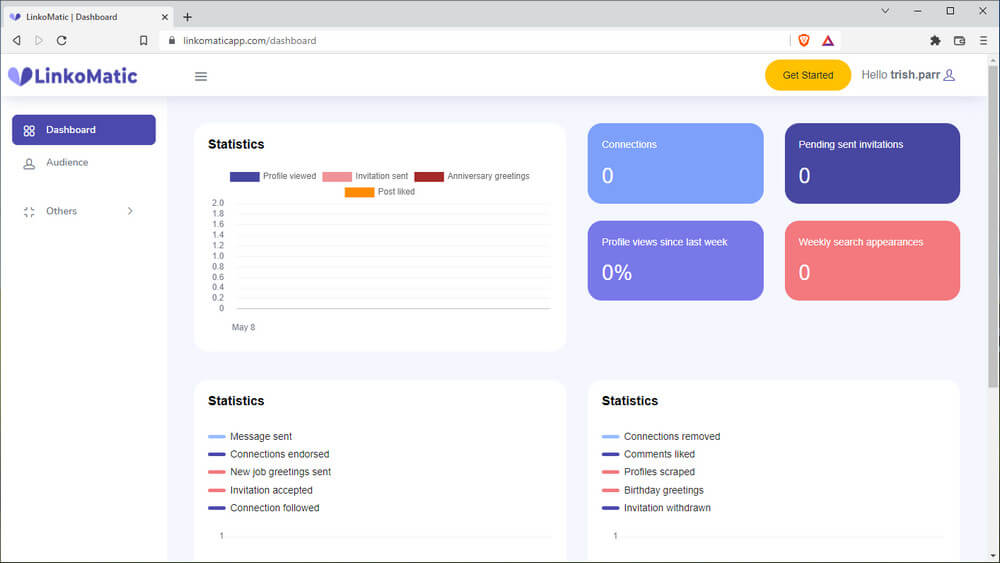The height and width of the screenshot is (563, 1000).
Task: Click the scrollbar down arrow
Action: pyautogui.click(x=993, y=557)
